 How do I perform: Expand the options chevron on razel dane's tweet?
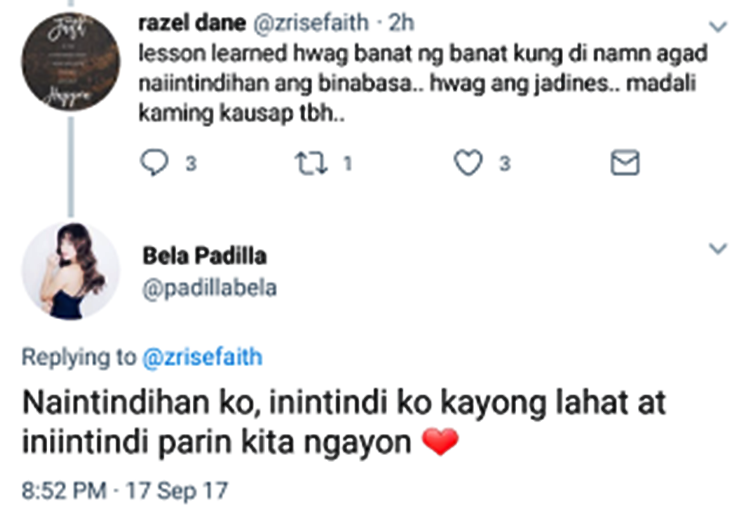[x=718, y=25]
